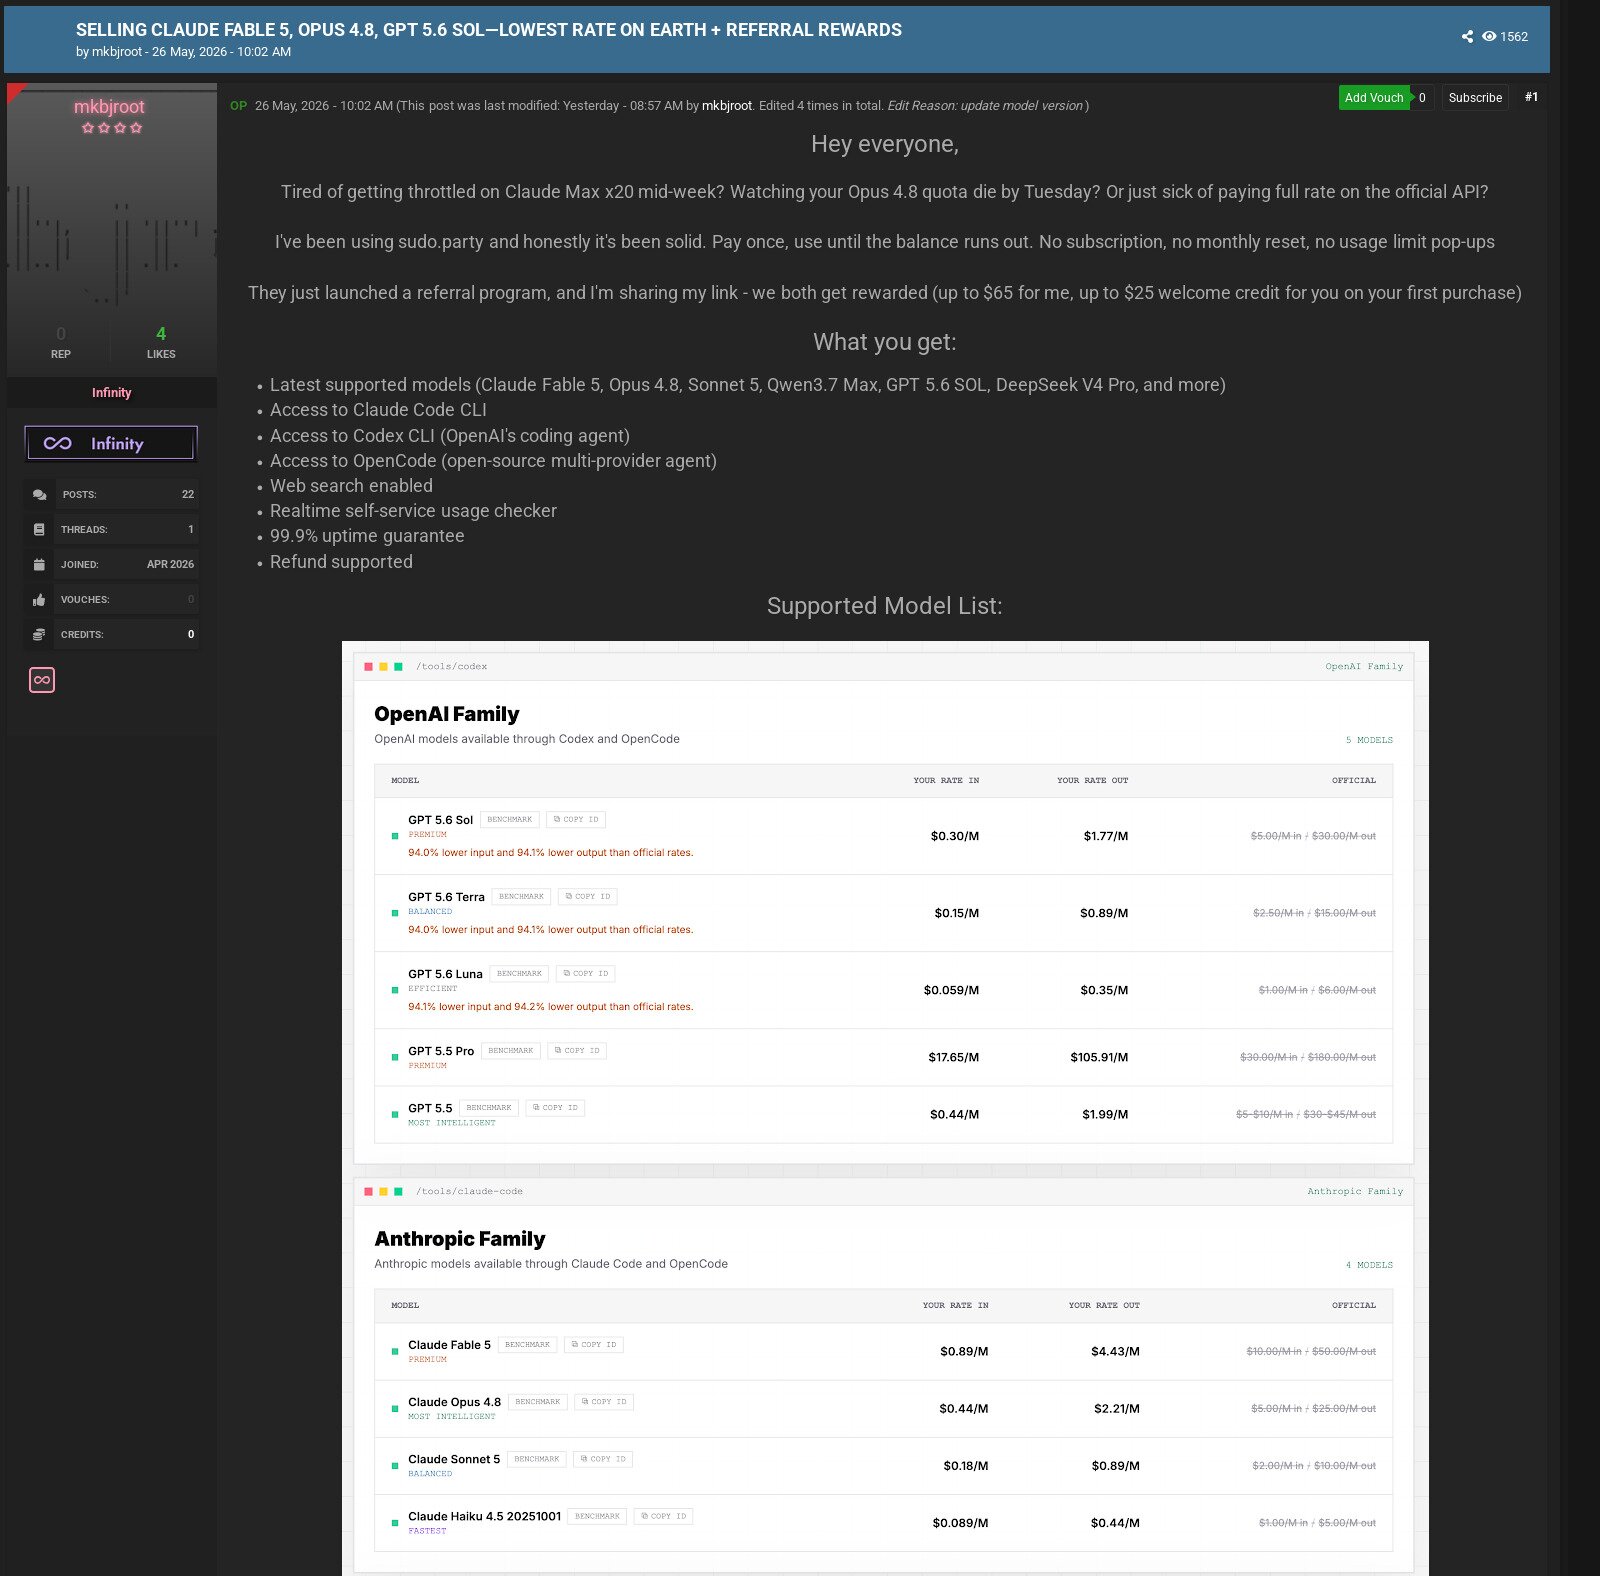Click the share icon in thread header
The width and height of the screenshot is (1600, 1576).
pyautogui.click(x=1467, y=37)
